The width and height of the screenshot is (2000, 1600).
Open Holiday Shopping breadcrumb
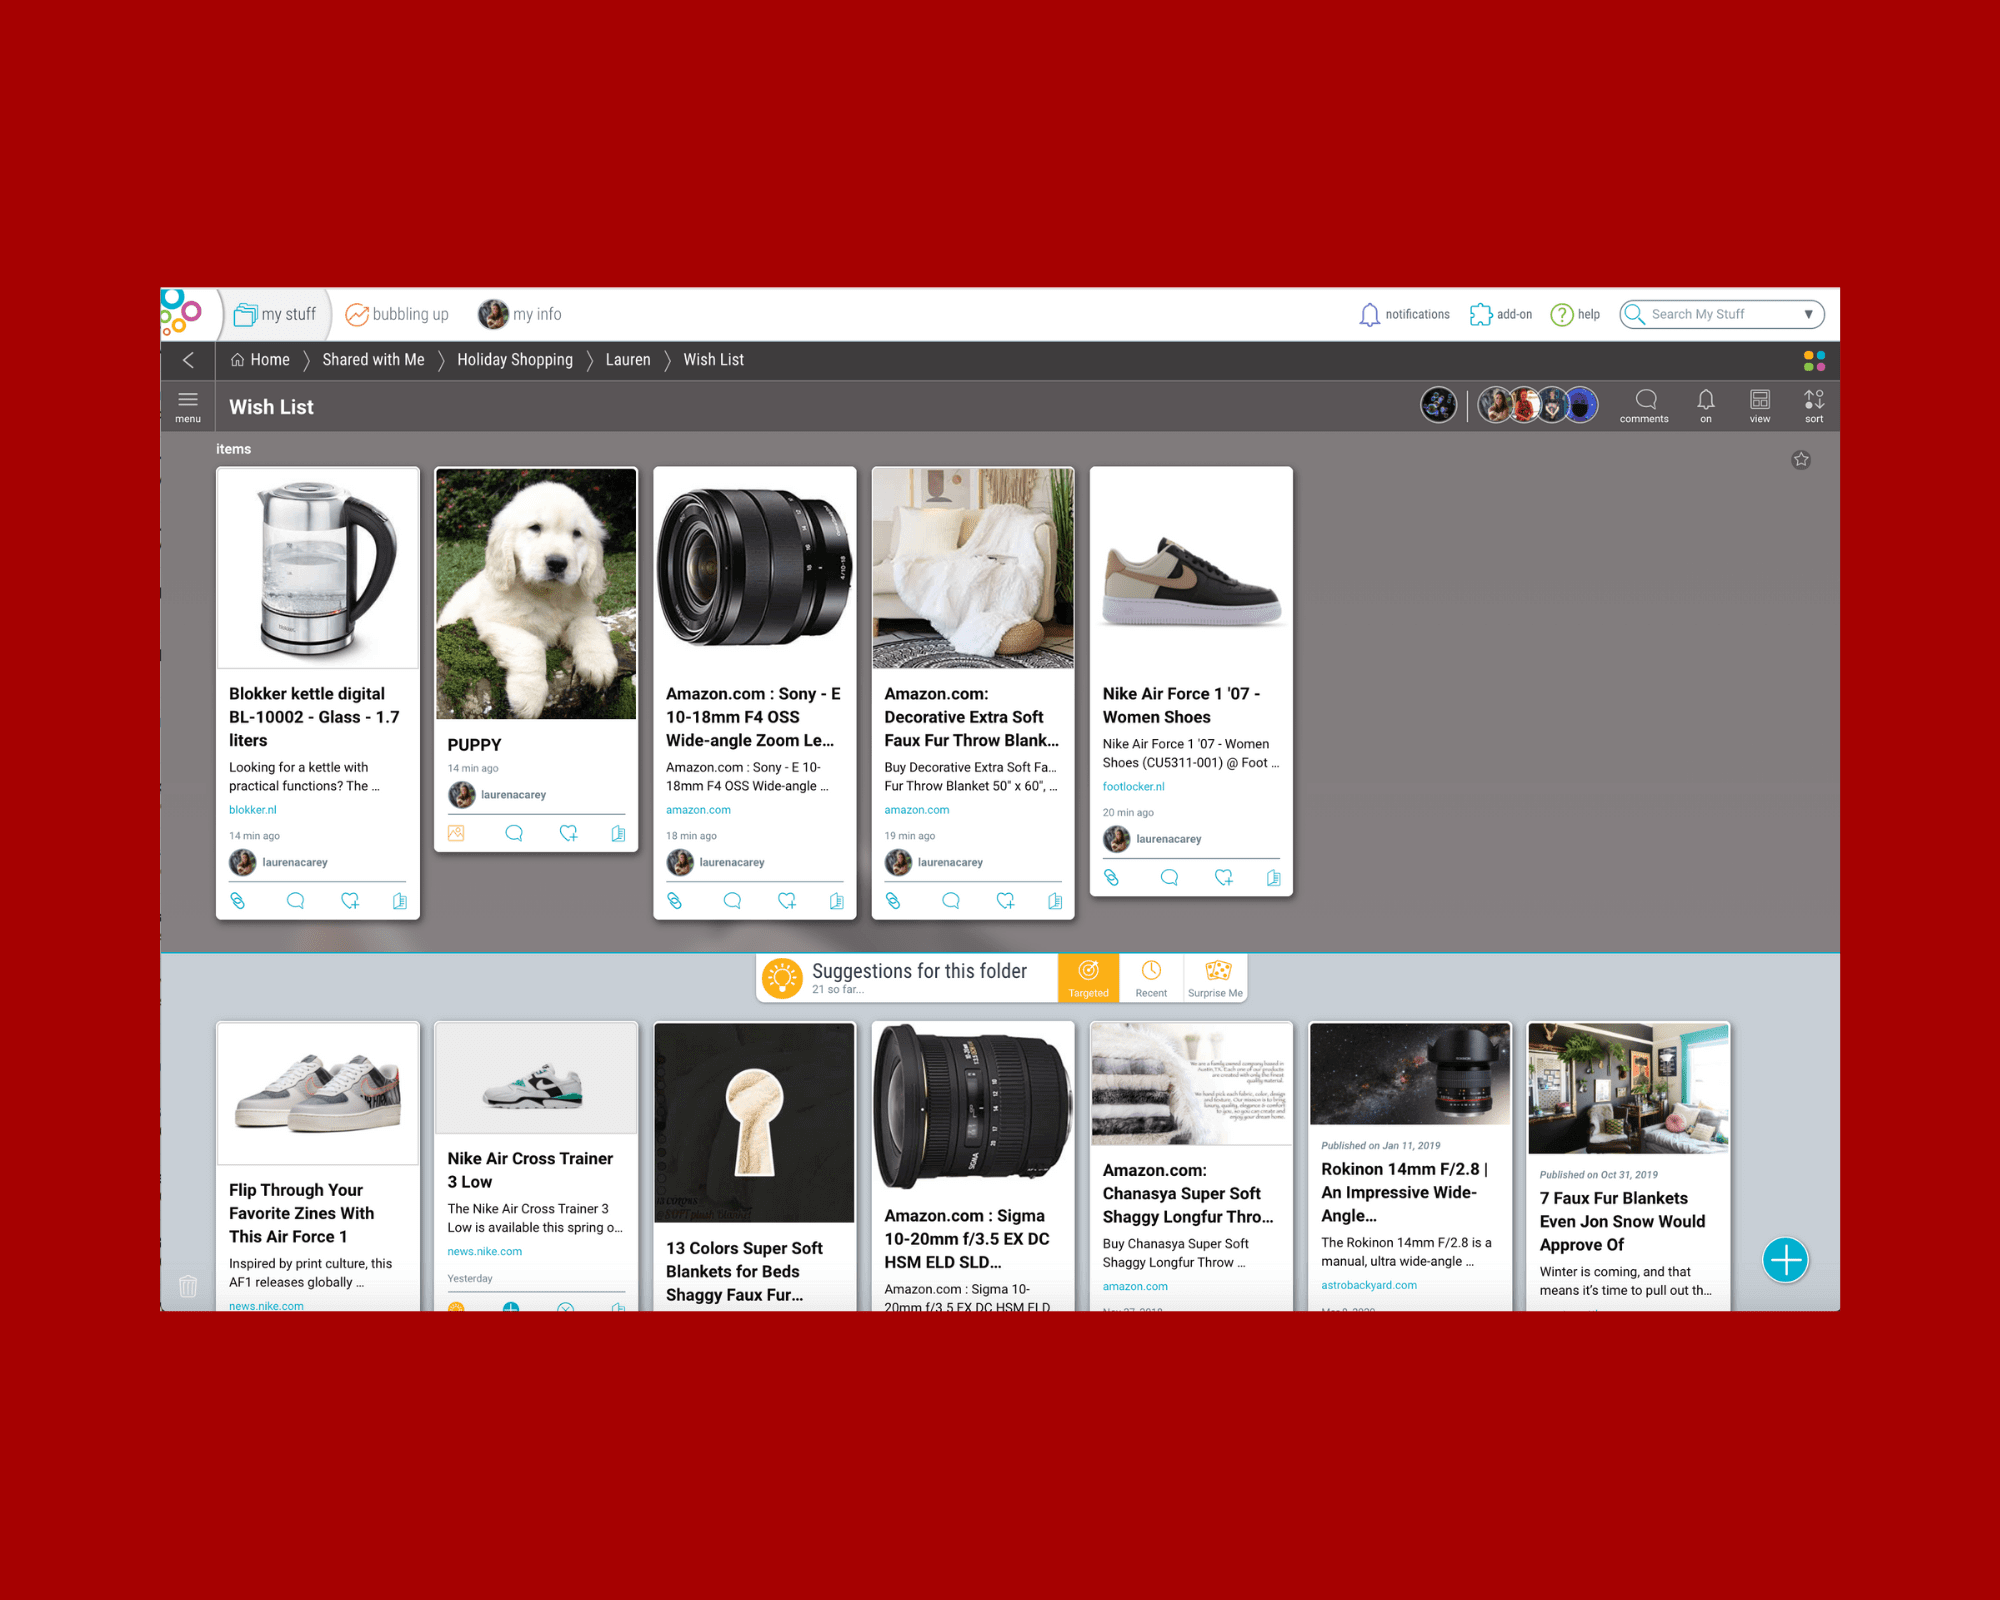tap(515, 360)
